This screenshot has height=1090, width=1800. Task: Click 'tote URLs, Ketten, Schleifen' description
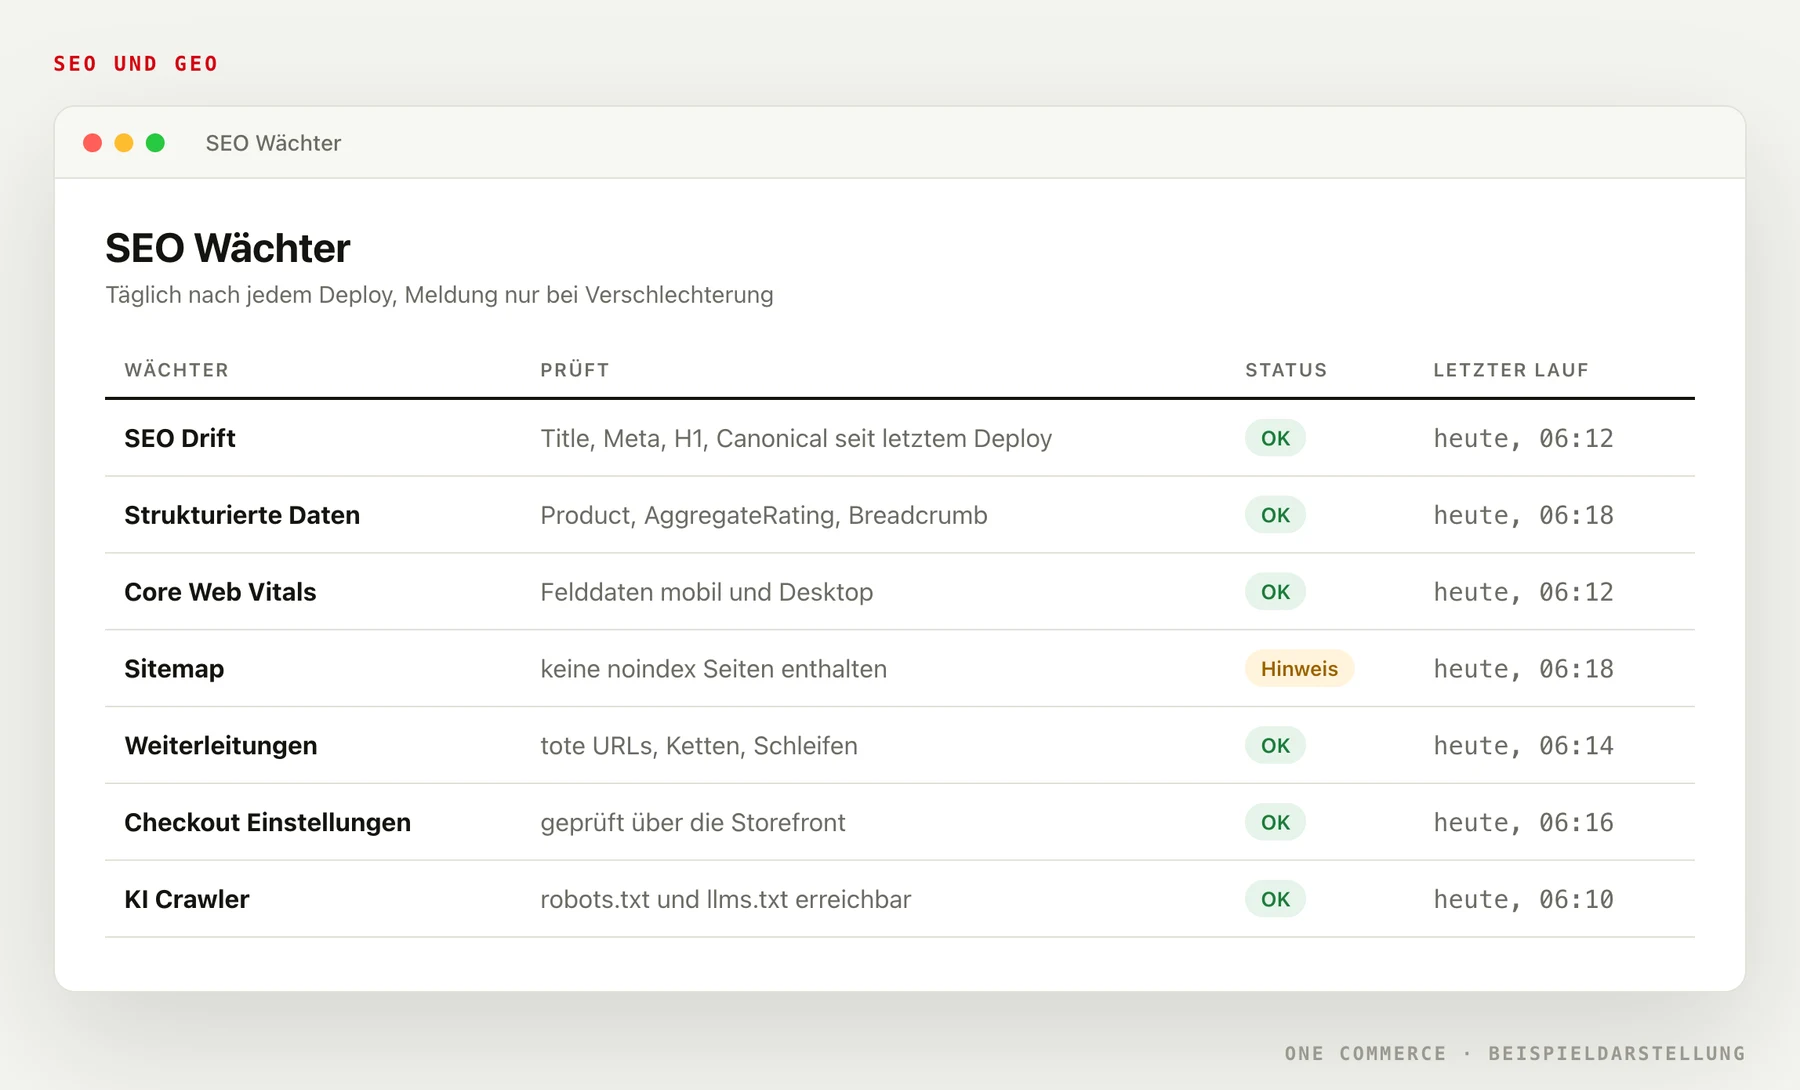(699, 746)
